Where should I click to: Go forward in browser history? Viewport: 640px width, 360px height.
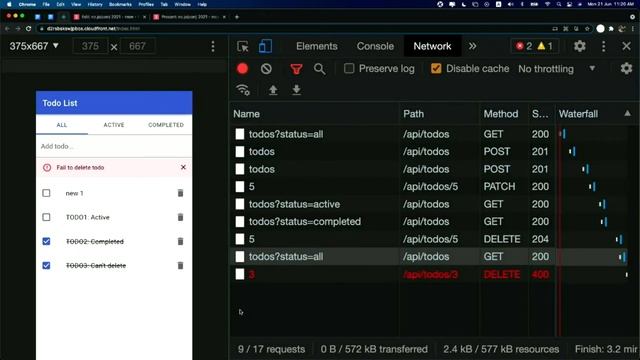pos(18,29)
